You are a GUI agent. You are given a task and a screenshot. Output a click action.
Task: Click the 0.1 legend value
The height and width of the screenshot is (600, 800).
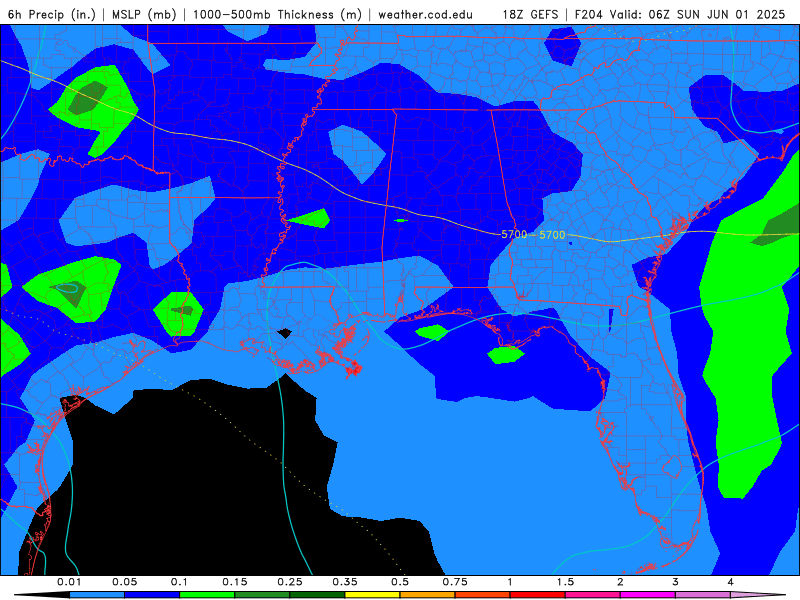tap(179, 582)
